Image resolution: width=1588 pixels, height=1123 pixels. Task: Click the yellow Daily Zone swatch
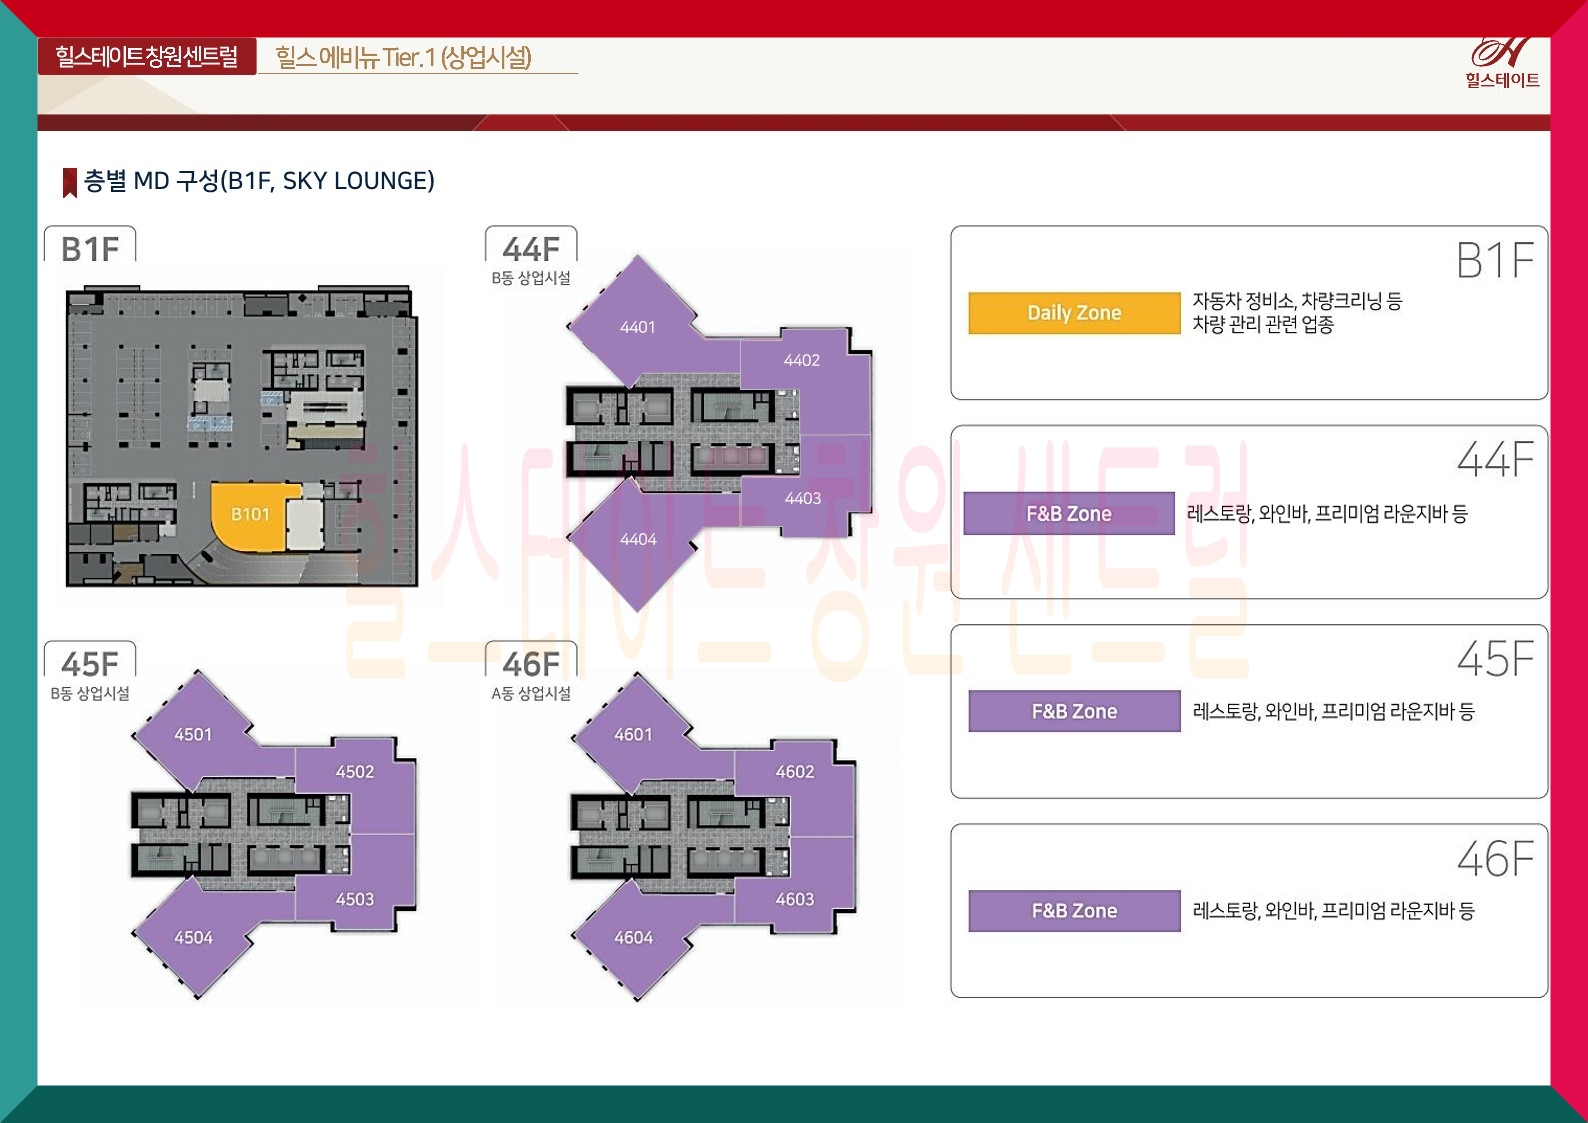coord(1074,313)
